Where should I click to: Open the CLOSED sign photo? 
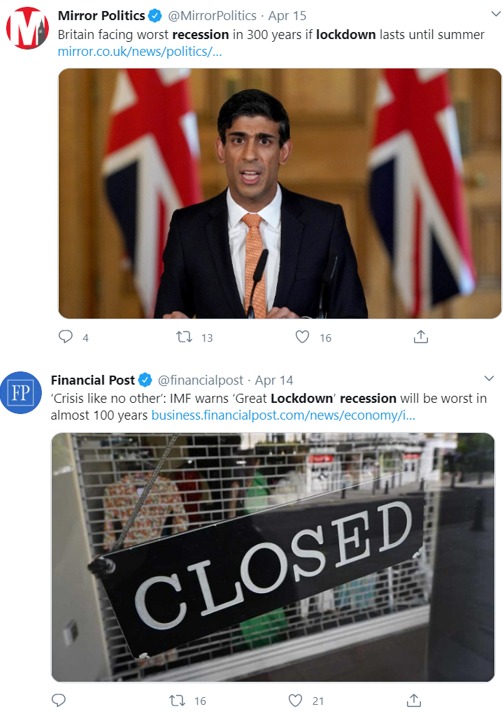273,557
